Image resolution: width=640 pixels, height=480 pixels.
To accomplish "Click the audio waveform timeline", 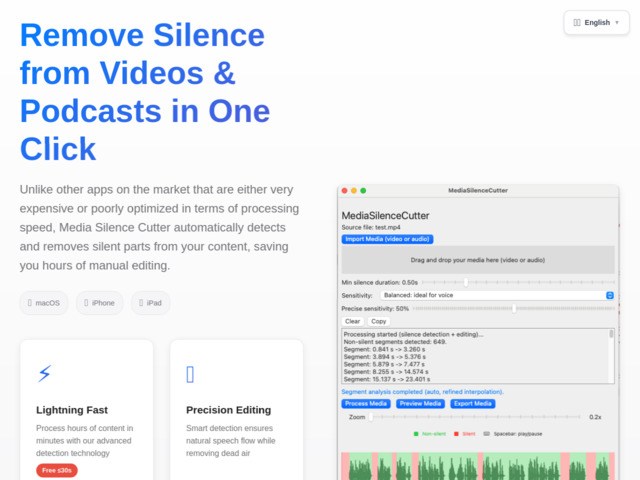I will [x=478, y=466].
